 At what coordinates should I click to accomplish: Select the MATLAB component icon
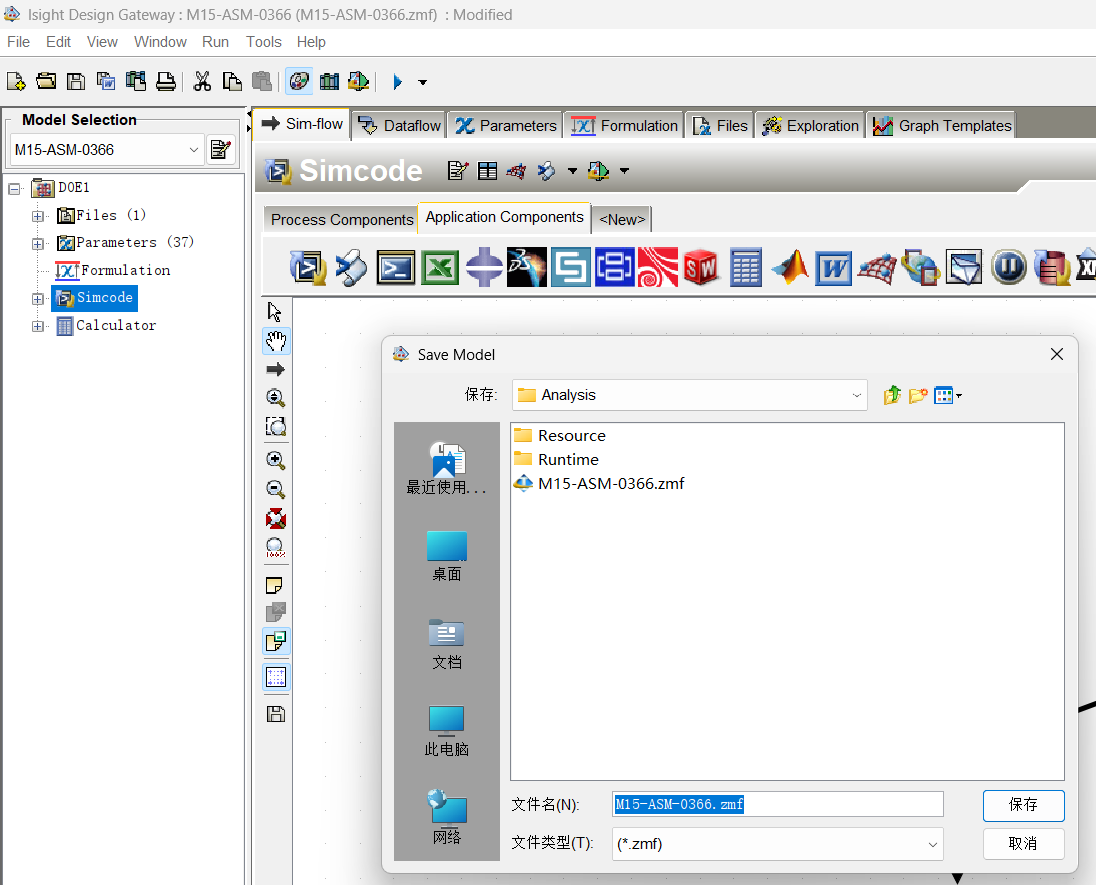(790, 268)
